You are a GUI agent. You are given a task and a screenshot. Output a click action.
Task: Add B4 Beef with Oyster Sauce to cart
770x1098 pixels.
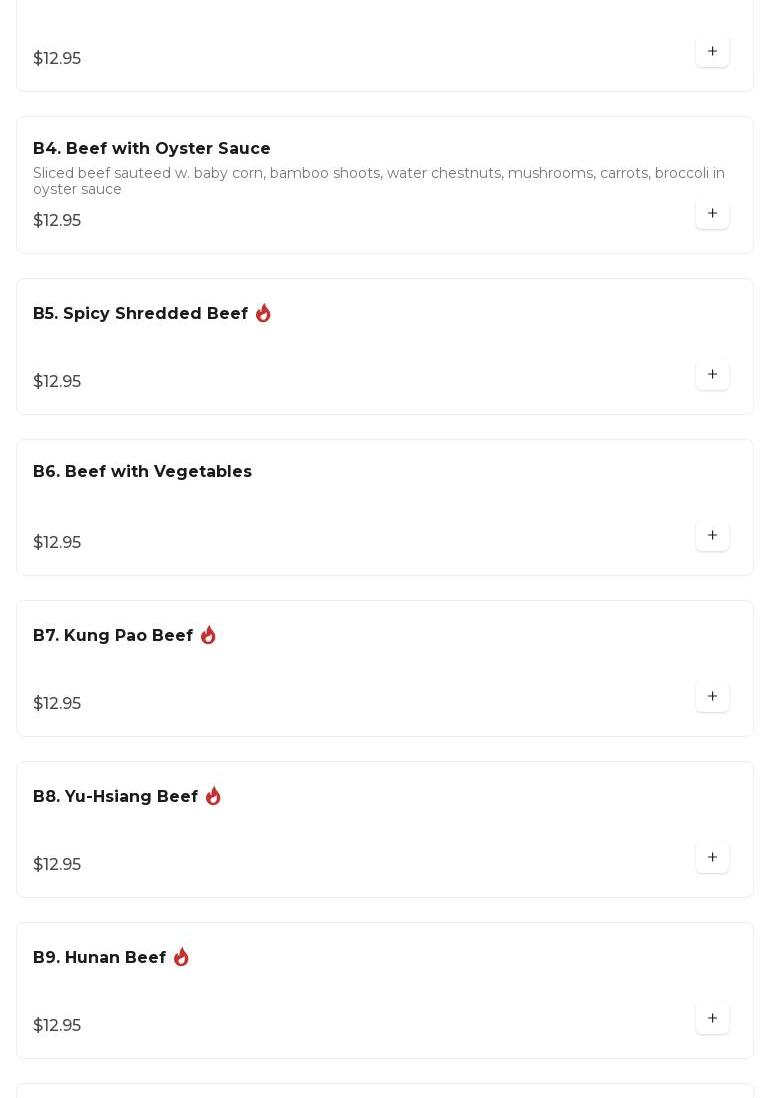[x=712, y=214]
